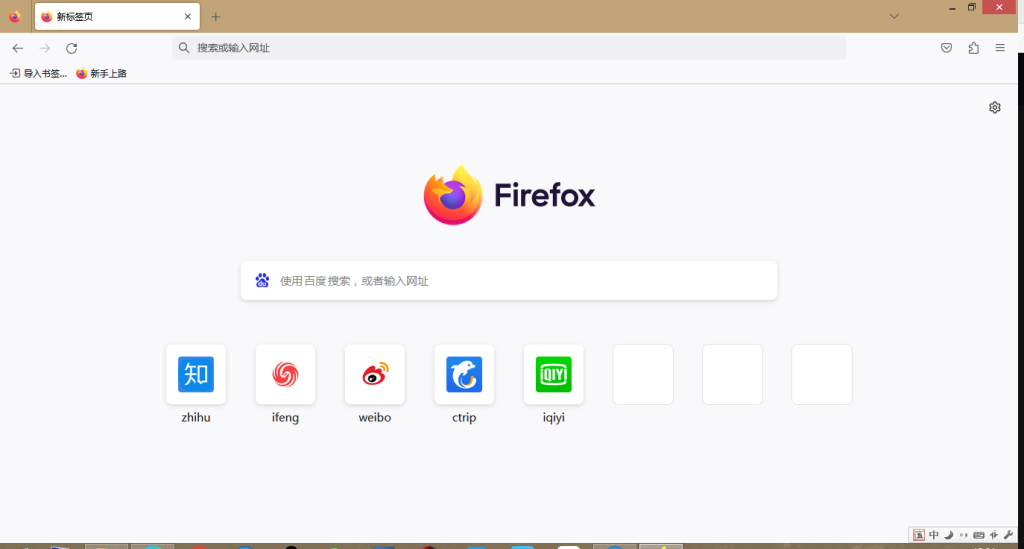Click the IME simplified/traditional switch icon

coord(994,535)
